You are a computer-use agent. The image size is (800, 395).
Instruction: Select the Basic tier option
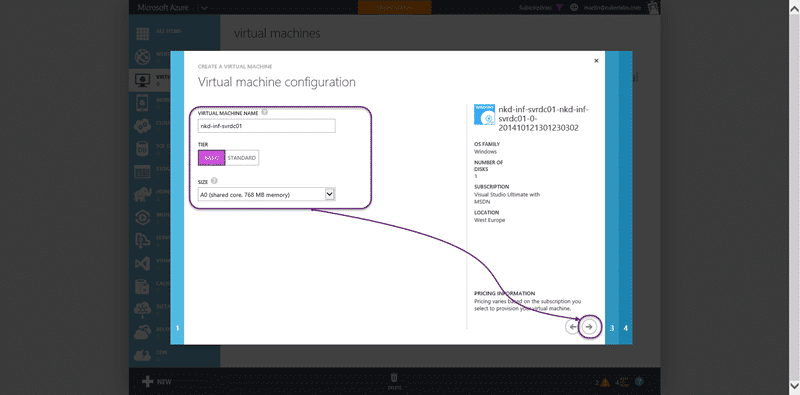tap(212, 158)
